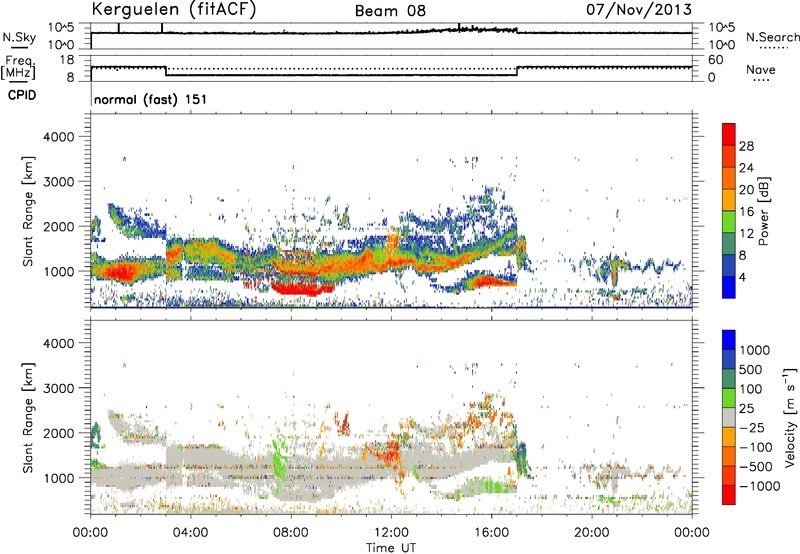Click the 'Velocity [m s-1]' color bar title

click(x=790, y=417)
